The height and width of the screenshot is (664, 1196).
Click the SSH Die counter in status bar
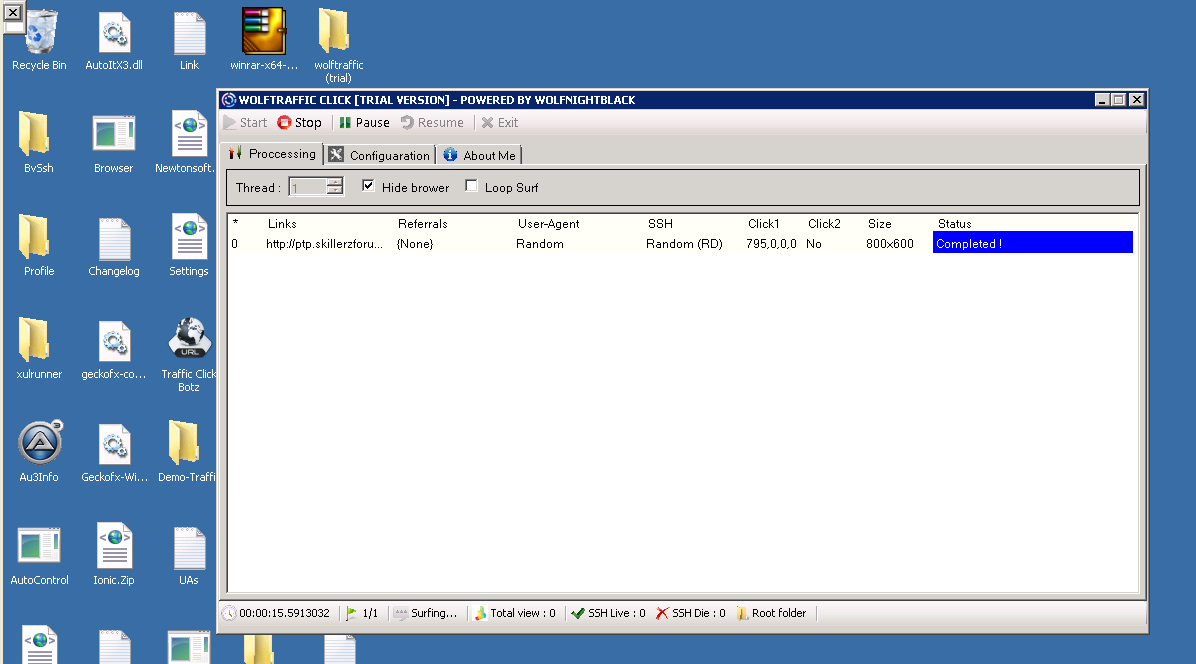point(690,613)
